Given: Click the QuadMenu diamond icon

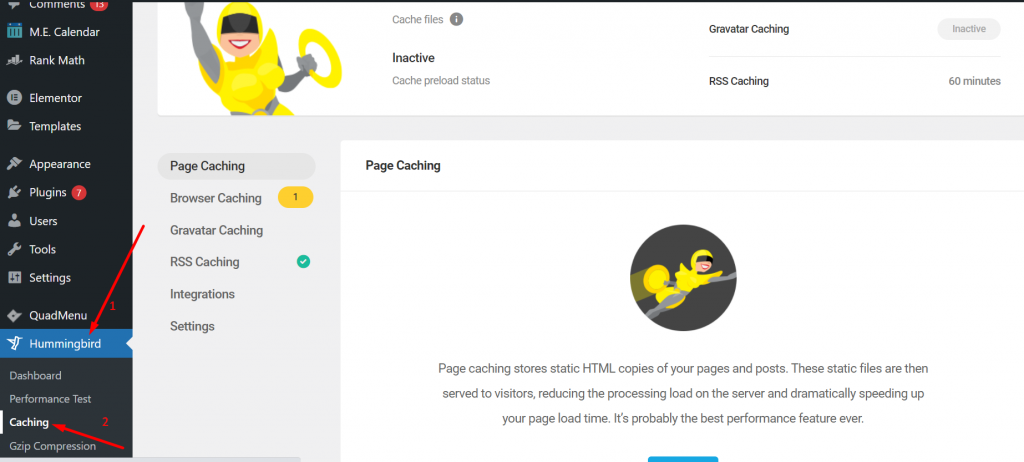Looking at the screenshot, I should coord(14,316).
